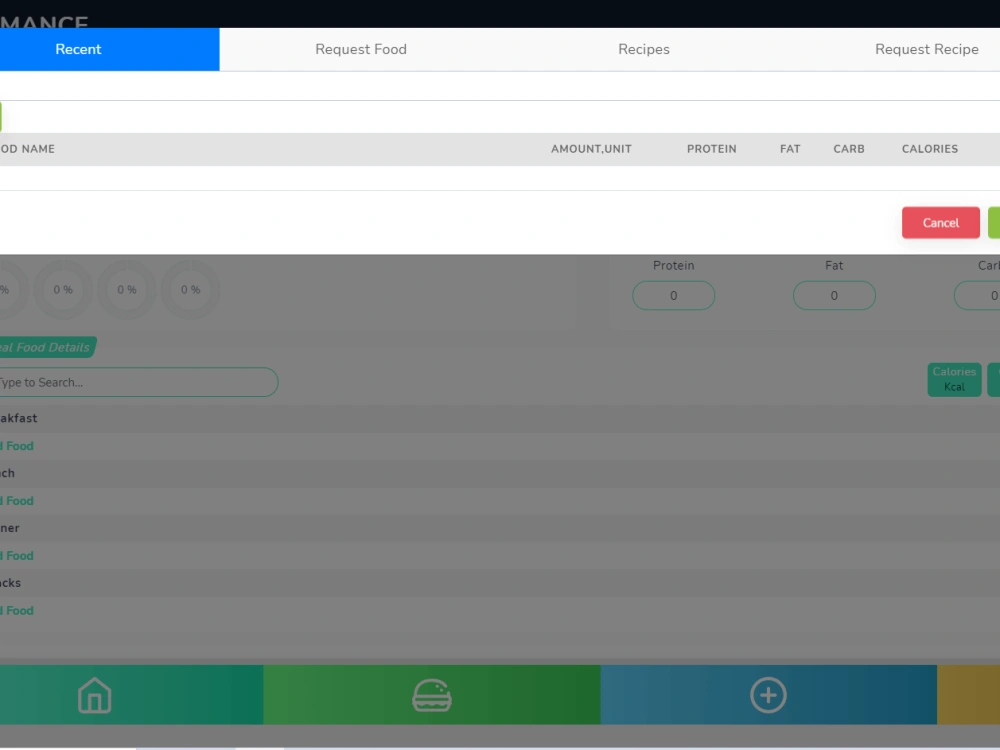Click the Dinner meal row
The width and height of the screenshot is (1000, 750).
tap(500, 528)
